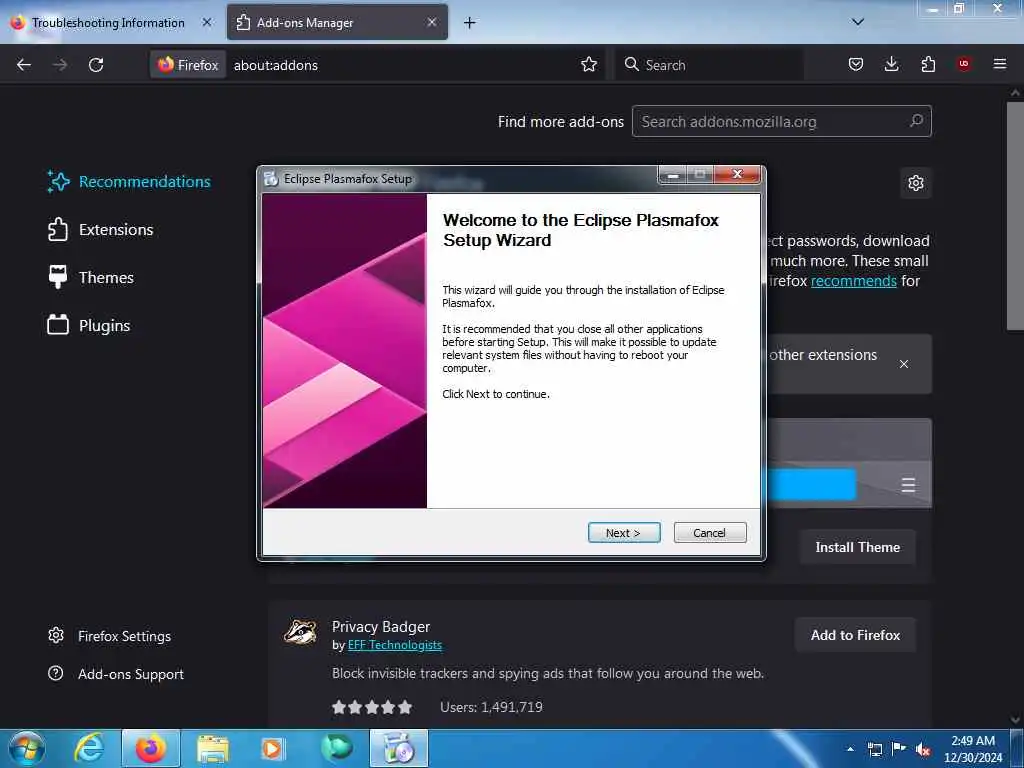
Task: Switch to the Troubleshooting Information tab
Action: pos(108,23)
